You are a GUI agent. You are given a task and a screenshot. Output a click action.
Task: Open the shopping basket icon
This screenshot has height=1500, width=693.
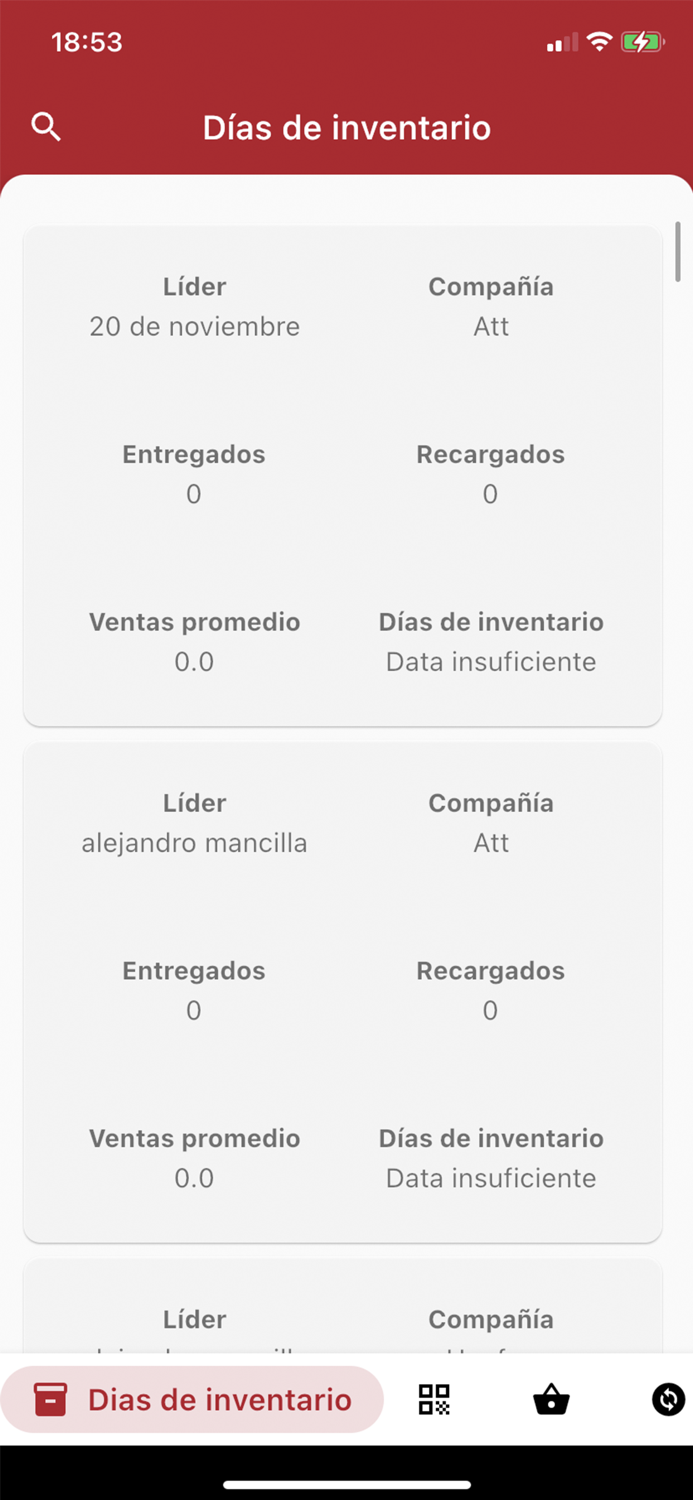551,1400
